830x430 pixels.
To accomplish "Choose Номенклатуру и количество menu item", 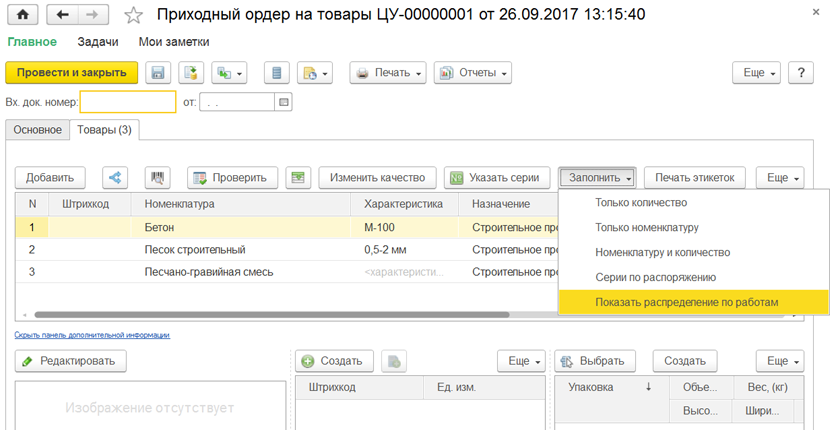I will click(x=693, y=253).
